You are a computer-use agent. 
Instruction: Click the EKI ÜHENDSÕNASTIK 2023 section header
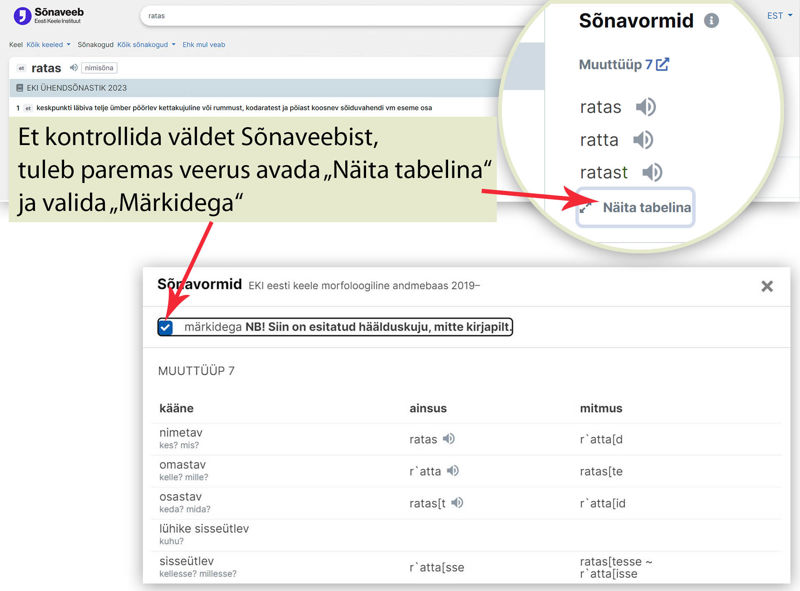[254, 88]
